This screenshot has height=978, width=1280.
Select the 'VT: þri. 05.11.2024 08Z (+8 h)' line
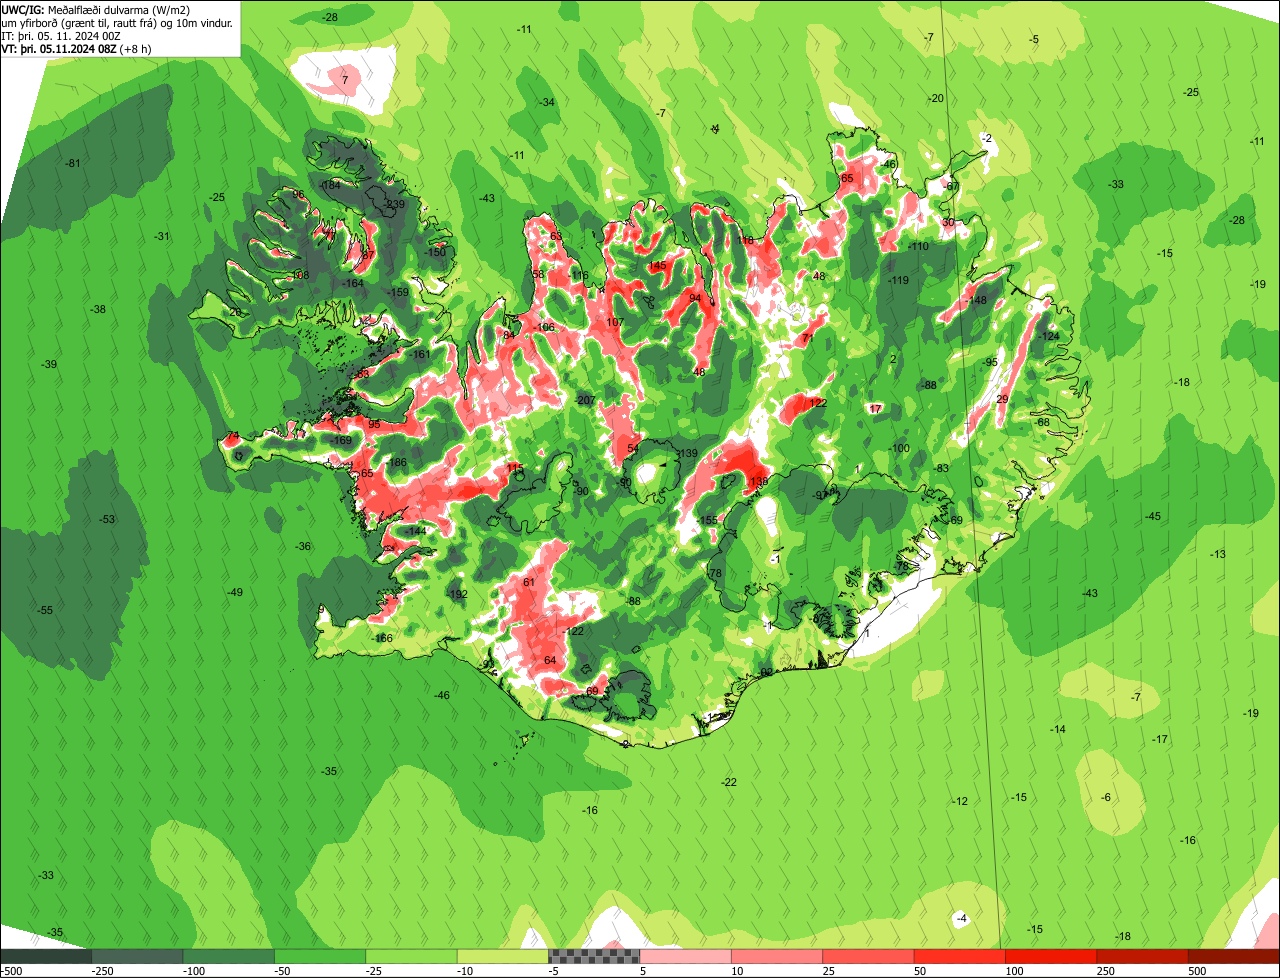[x=77, y=48]
